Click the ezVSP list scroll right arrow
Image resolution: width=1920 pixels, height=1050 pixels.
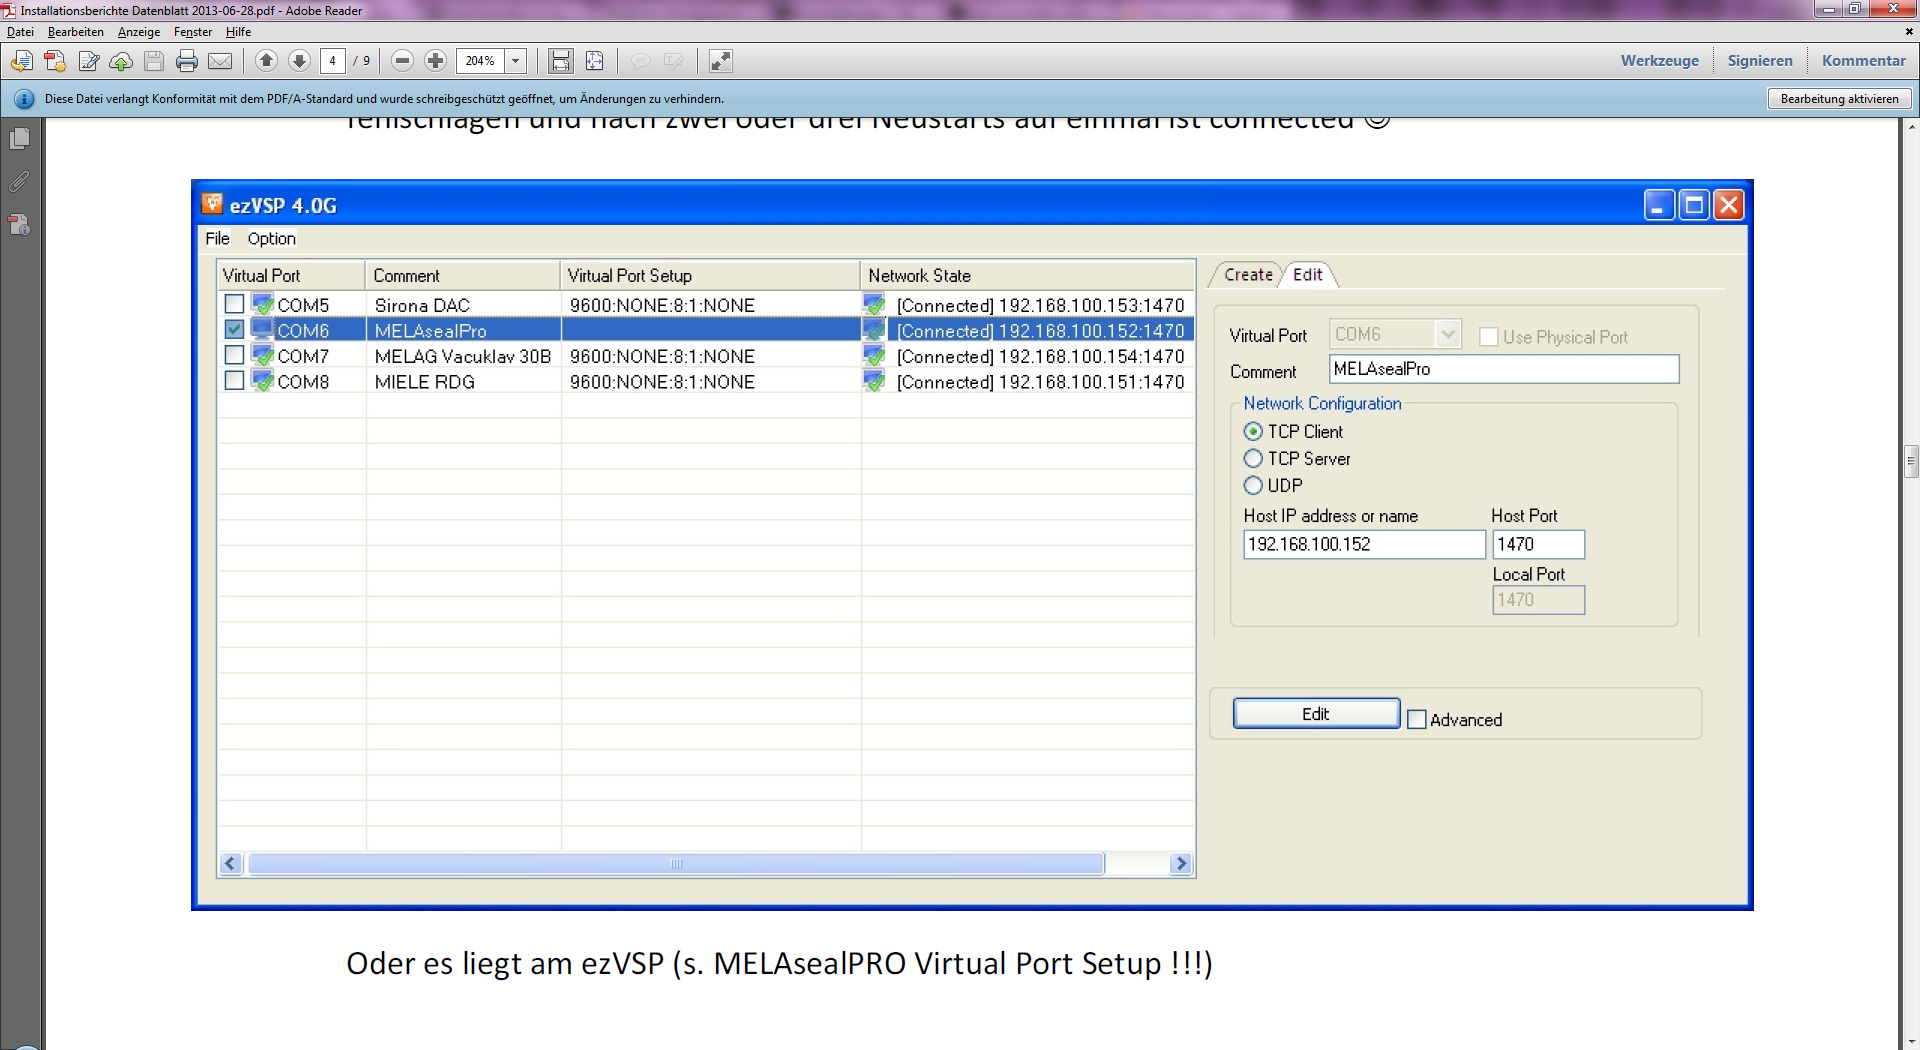[x=1181, y=863]
